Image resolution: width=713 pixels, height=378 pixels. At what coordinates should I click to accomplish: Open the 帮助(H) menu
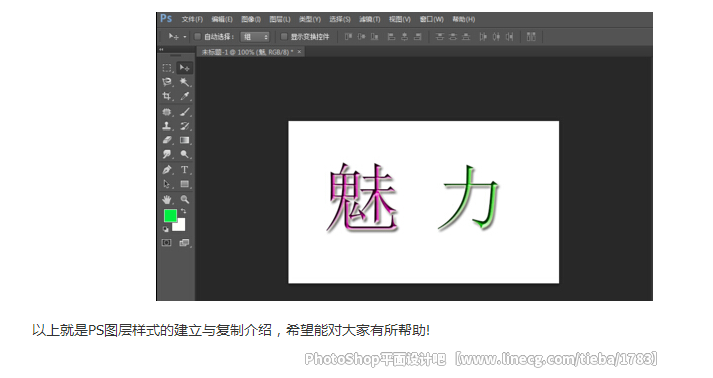pyautogui.click(x=463, y=19)
